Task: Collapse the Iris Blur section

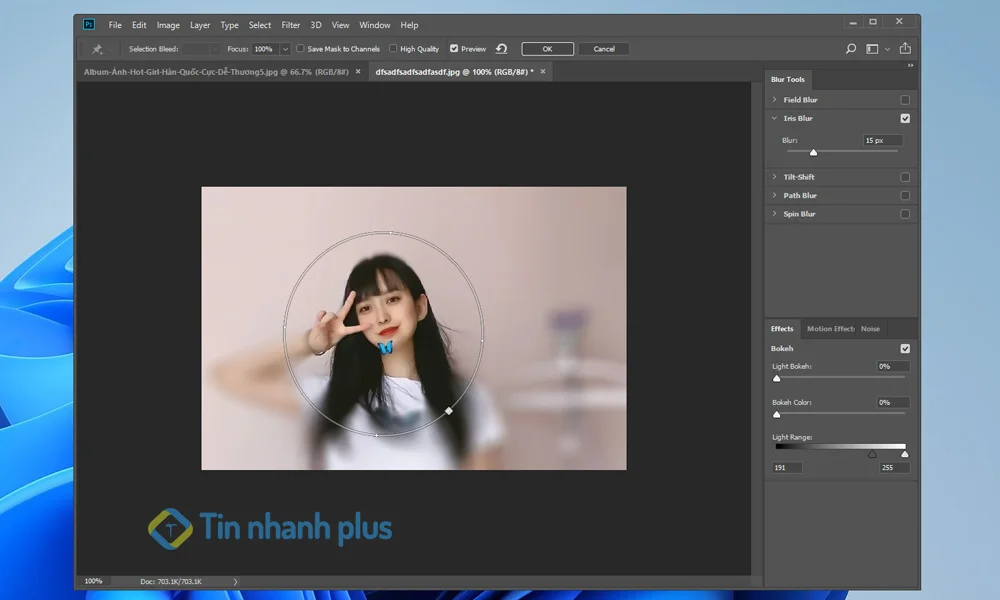Action: pyautogui.click(x=772, y=118)
